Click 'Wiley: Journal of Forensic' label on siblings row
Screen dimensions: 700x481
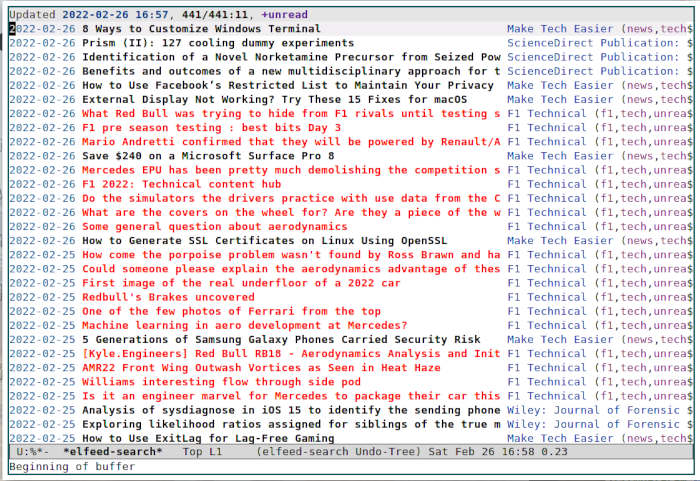pos(593,424)
